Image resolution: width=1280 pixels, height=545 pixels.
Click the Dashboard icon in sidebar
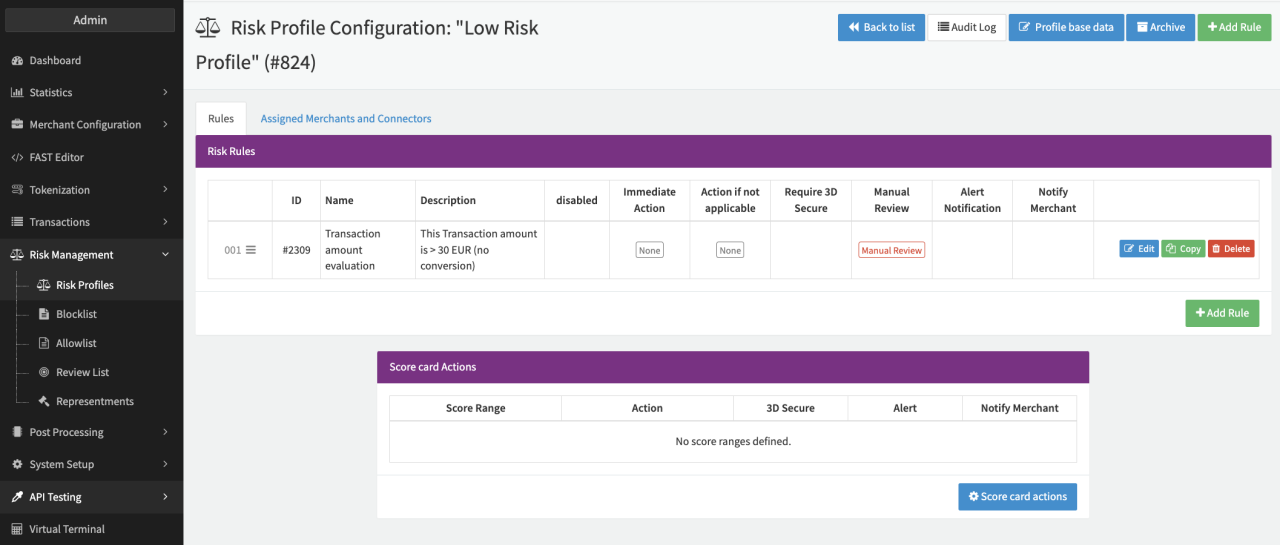[17, 61]
